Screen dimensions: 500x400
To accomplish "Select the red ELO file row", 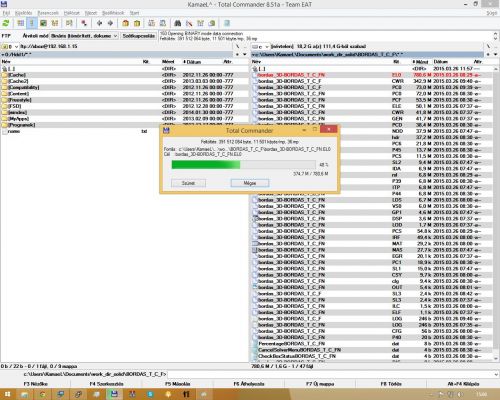I will (372, 75).
